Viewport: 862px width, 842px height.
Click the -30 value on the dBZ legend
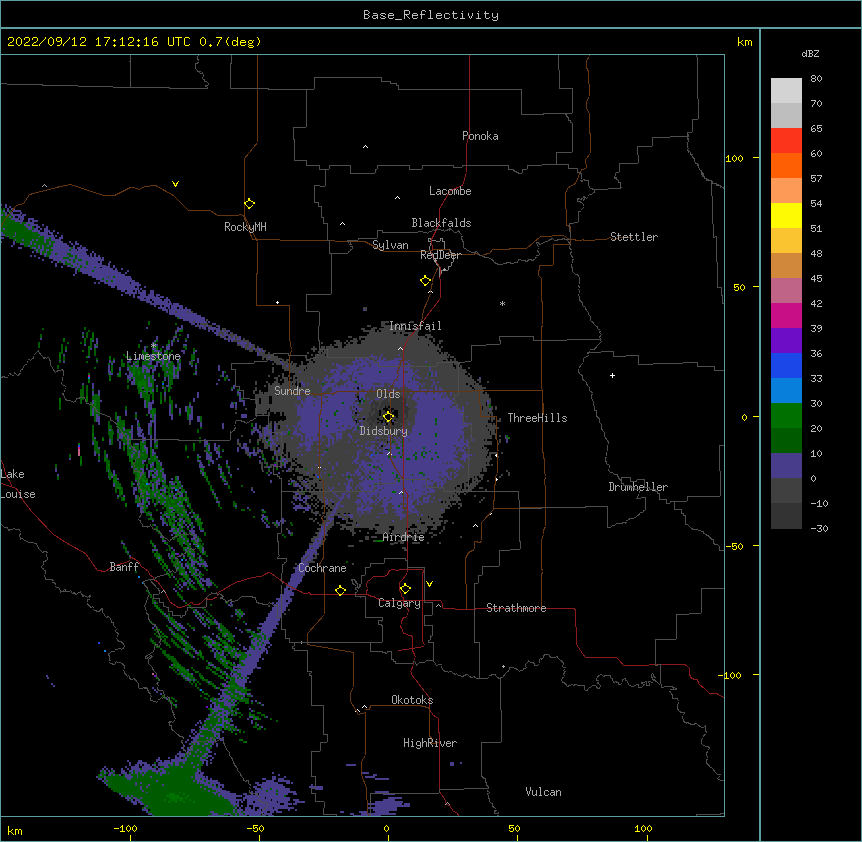[819, 528]
